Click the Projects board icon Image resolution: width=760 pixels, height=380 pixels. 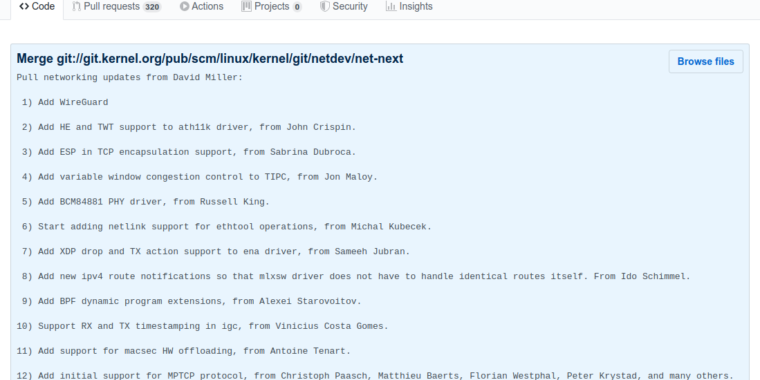pyautogui.click(x=246, y=6)
